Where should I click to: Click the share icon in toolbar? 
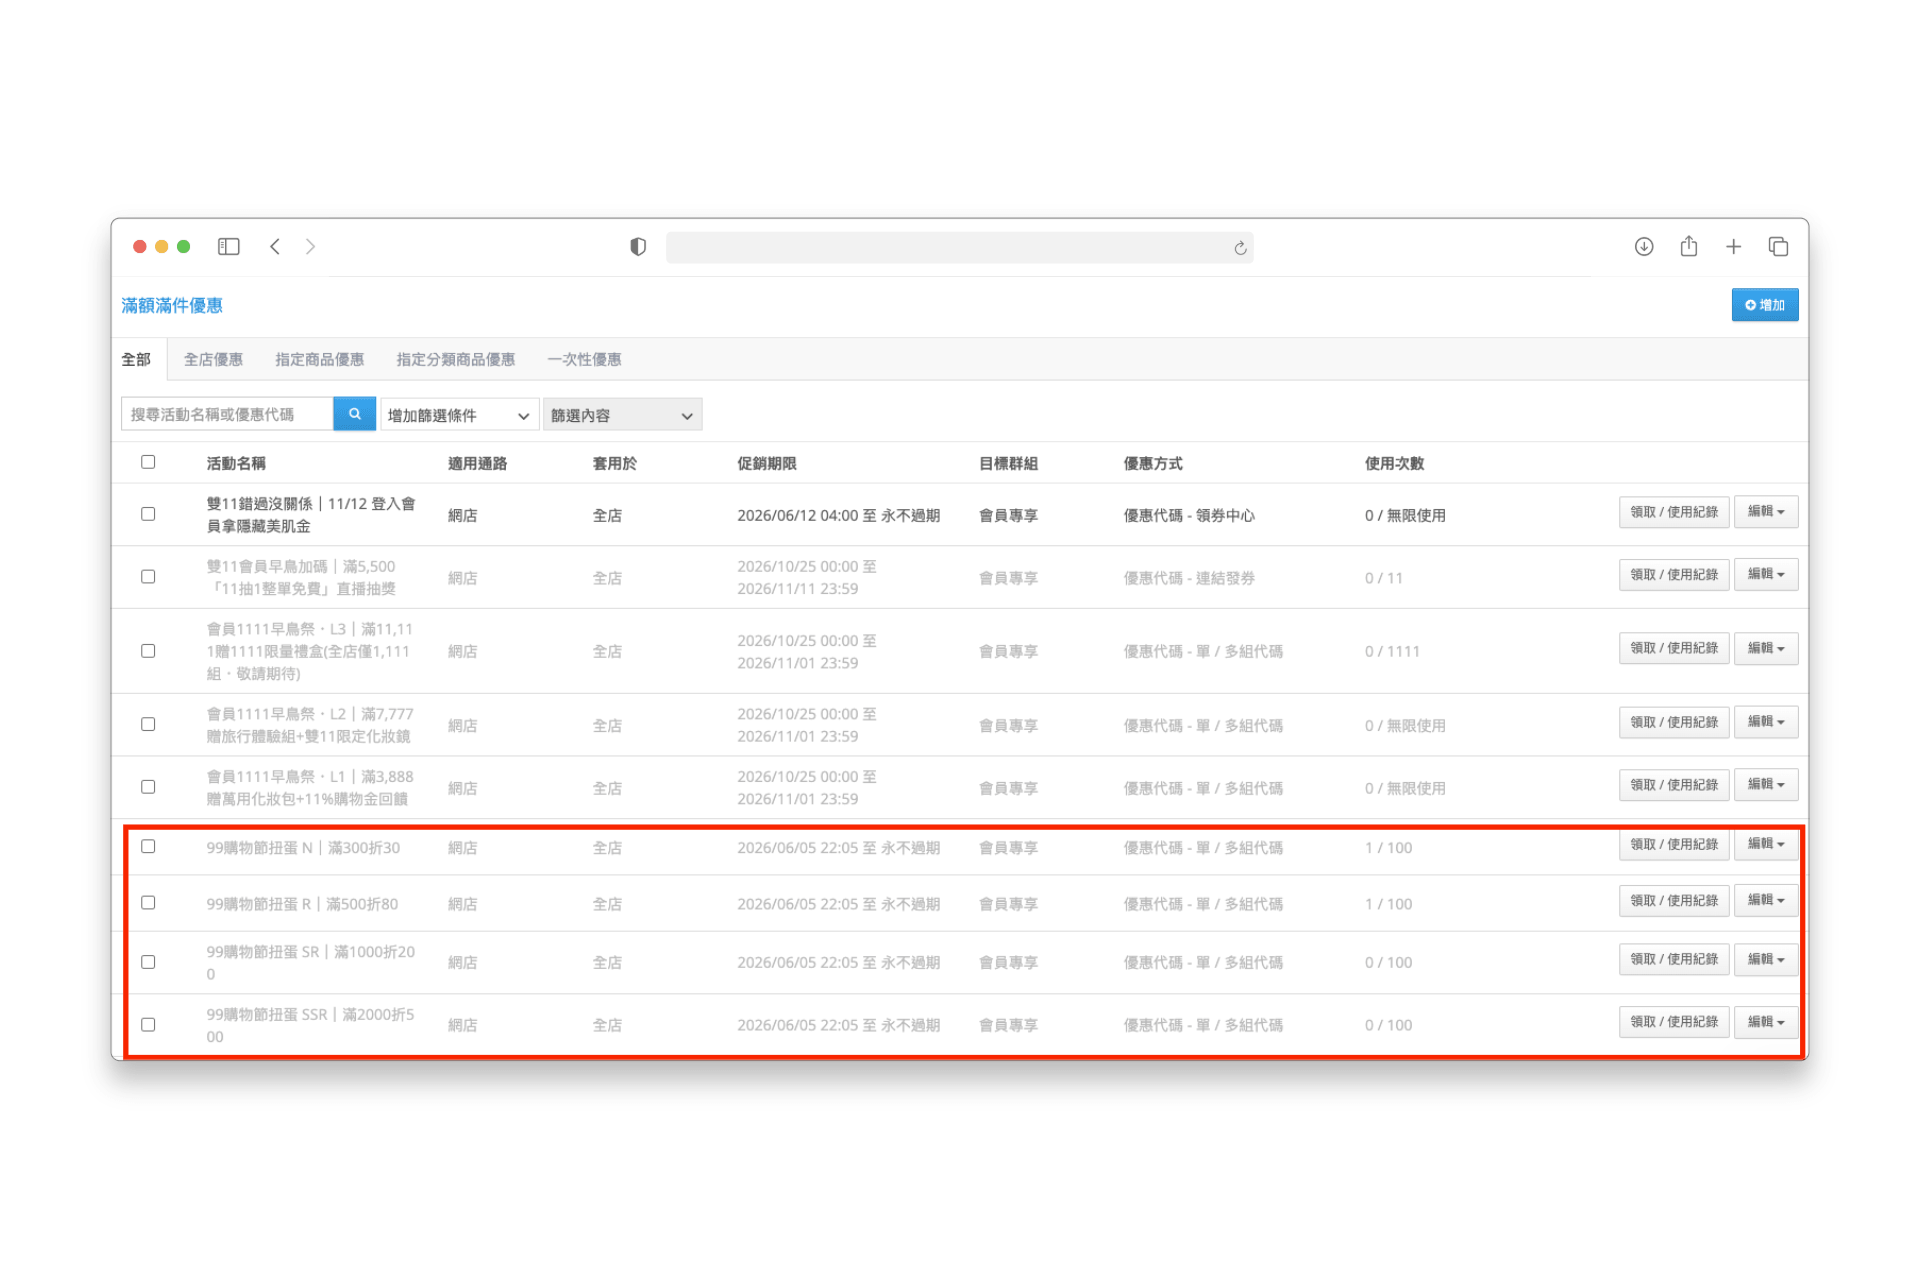pyautogui.click(x=1689, y=245)
